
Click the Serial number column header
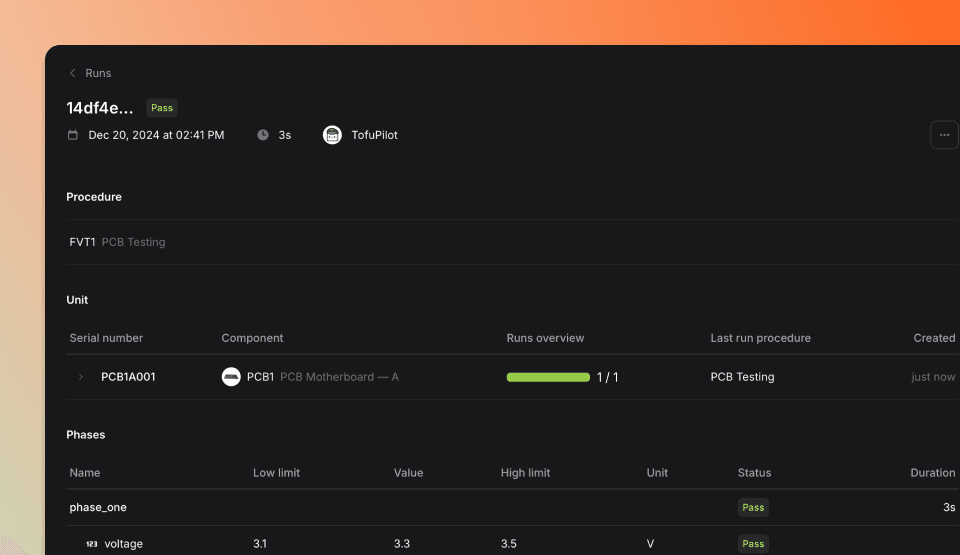coord(106,338)
